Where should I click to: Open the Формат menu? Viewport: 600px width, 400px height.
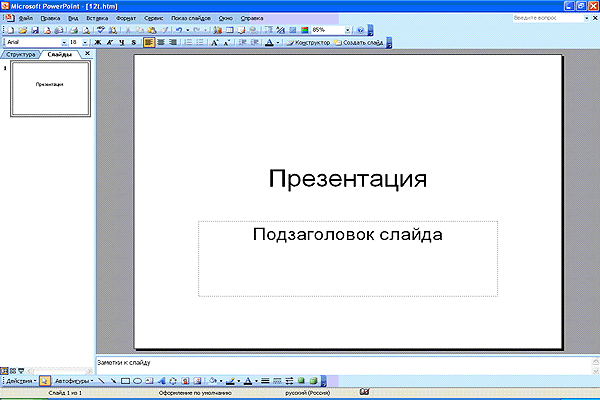pos(126,18)
